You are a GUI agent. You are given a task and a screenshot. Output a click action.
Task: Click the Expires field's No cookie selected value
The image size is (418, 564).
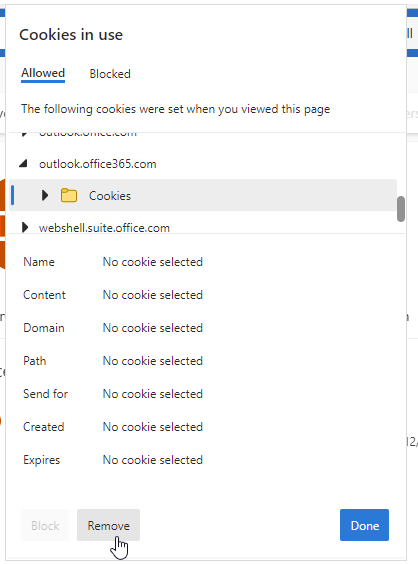tap(153, 460)
